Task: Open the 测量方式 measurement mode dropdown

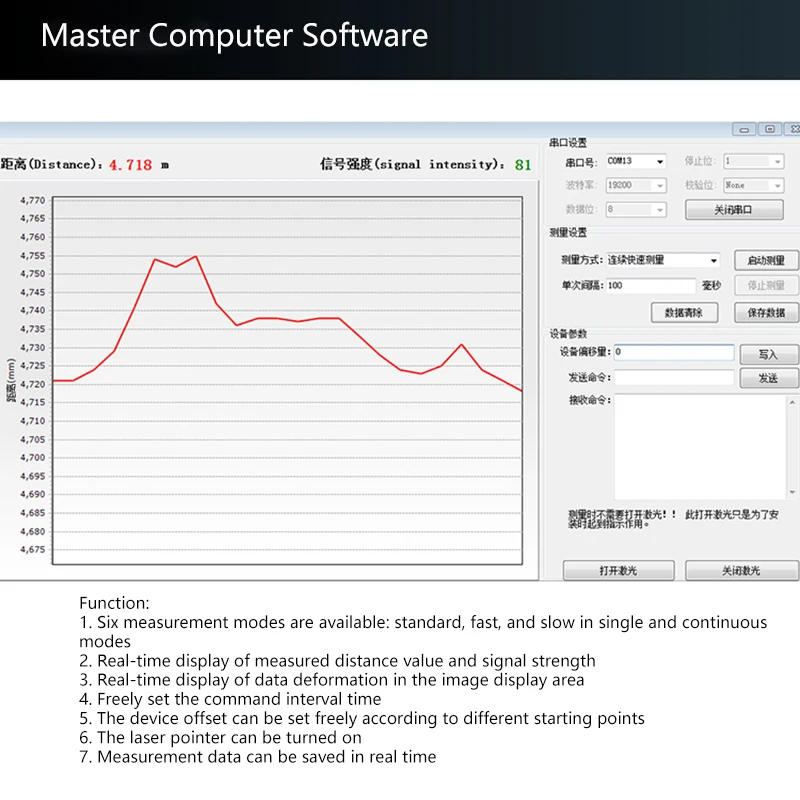Action: click(663, 260)
